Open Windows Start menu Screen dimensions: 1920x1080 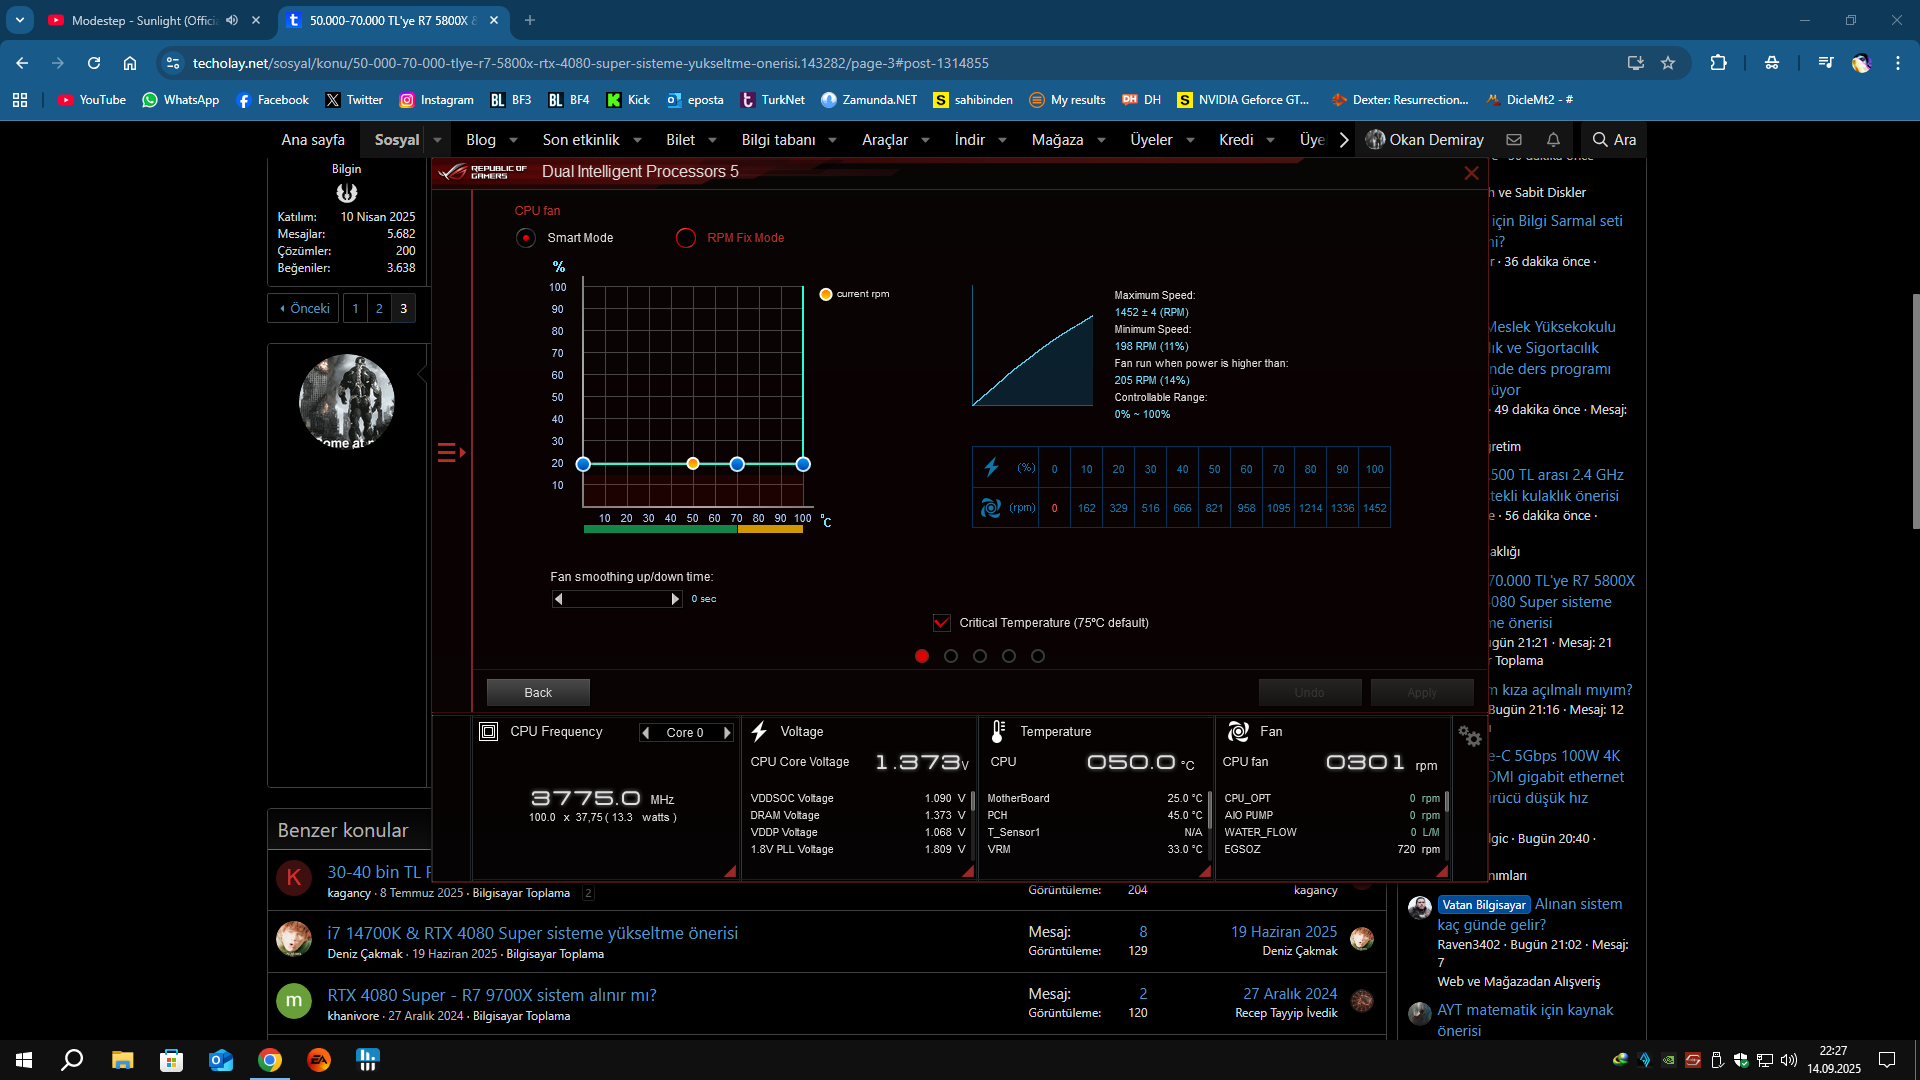point(24,1060)
